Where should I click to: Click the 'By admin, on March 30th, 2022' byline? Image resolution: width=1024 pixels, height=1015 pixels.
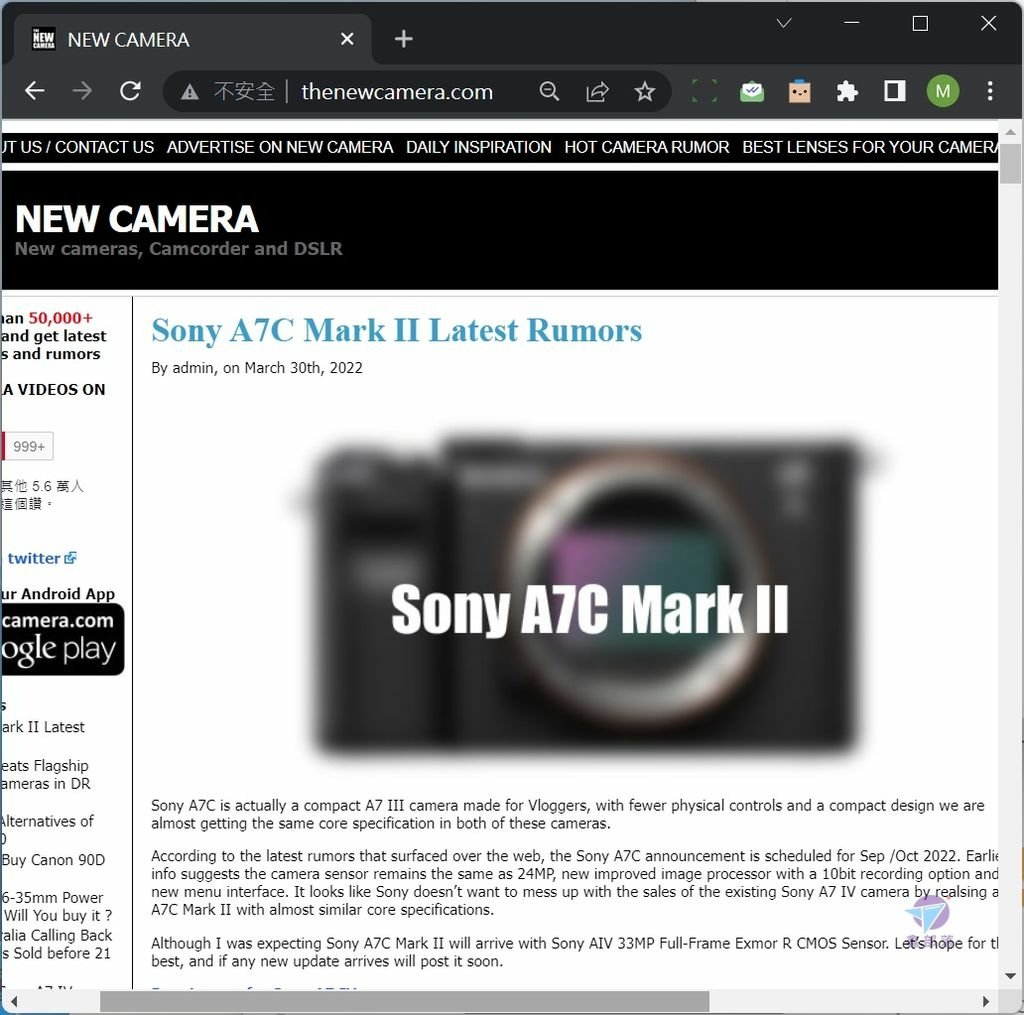257,368
